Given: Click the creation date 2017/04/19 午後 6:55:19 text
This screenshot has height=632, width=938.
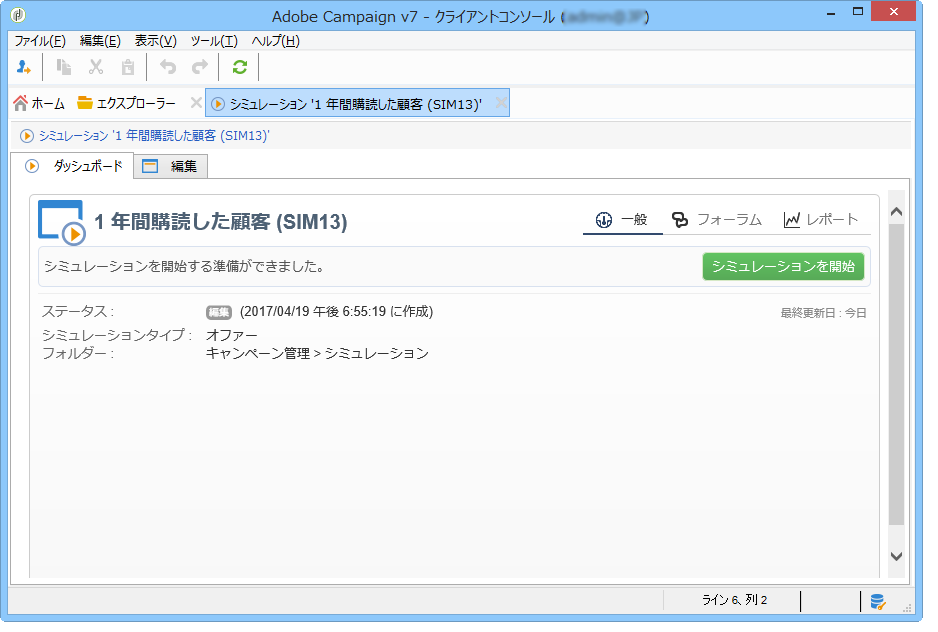Looking at the screenshot, I should point(336,312).
